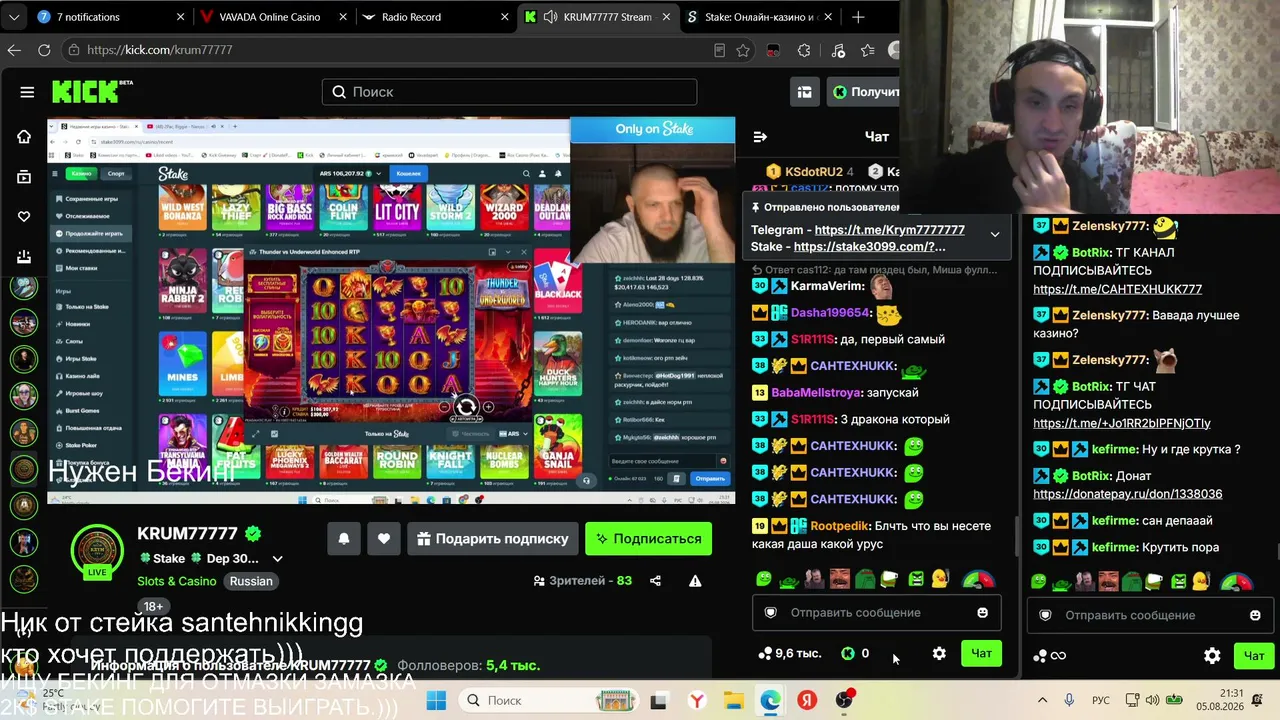This screenshot has height=720, width=1280.
Task: Open the Windows Start menu
Action: pyautogui.click(x=436, y=701)
